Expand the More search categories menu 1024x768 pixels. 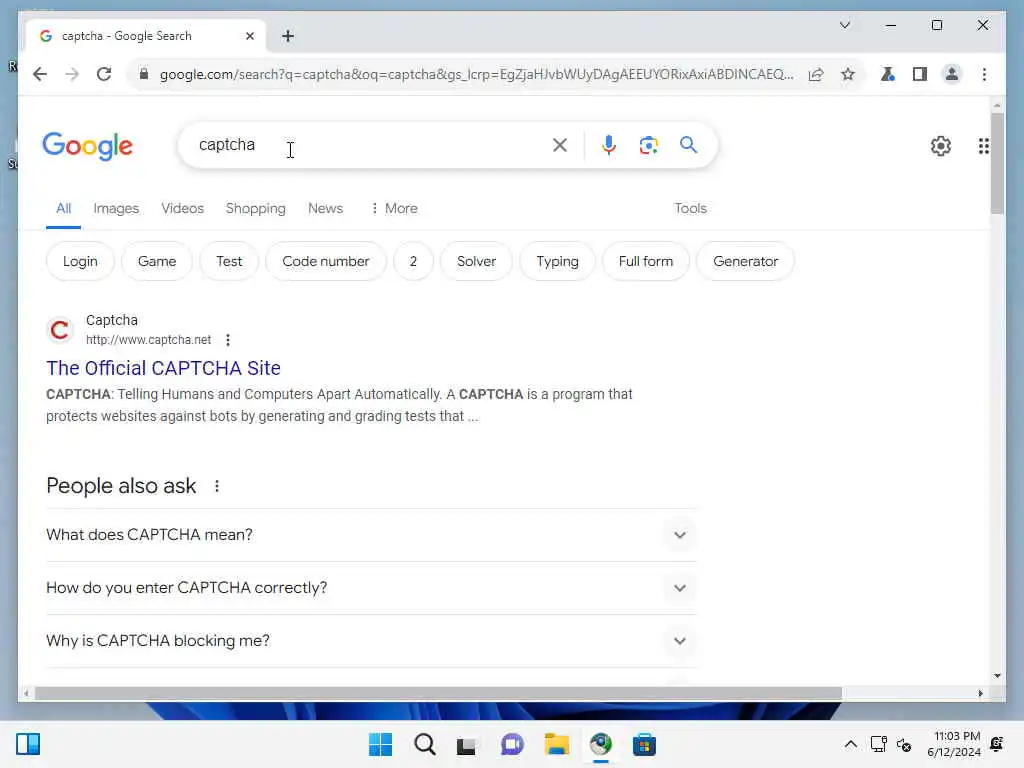pyautogui.click(x=394, y=208)
